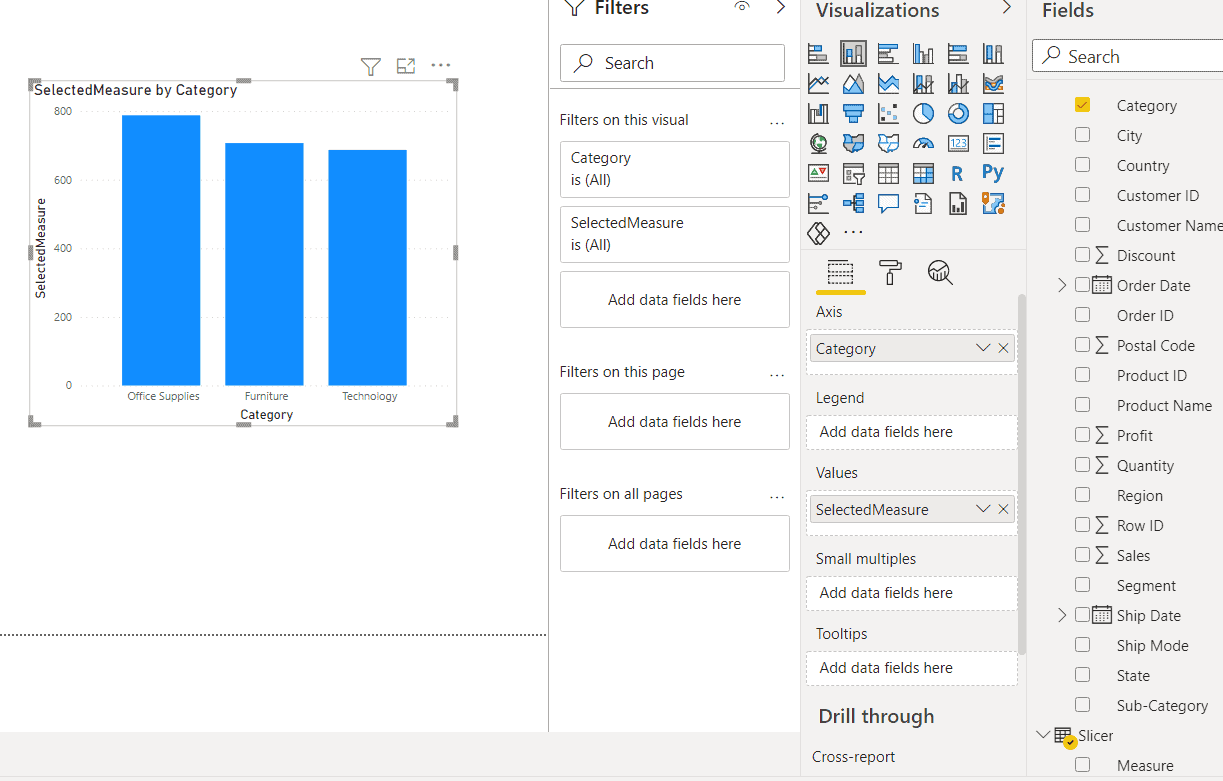Enable the Sales field checkbox
The image size is (1223, 781).
1083,555
